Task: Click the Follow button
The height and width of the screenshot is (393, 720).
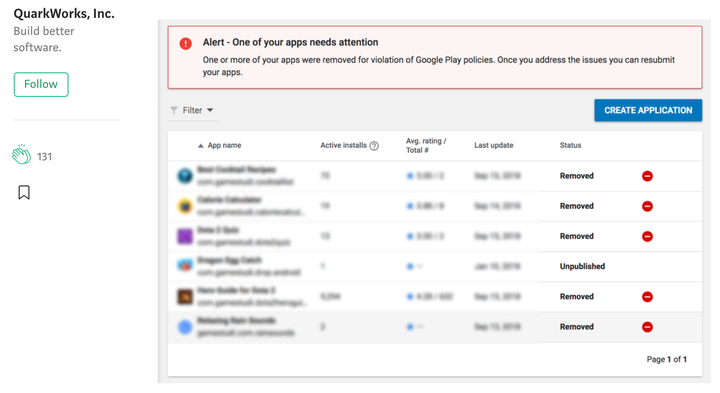Action: pyautogui.click(x=41, y=84)
